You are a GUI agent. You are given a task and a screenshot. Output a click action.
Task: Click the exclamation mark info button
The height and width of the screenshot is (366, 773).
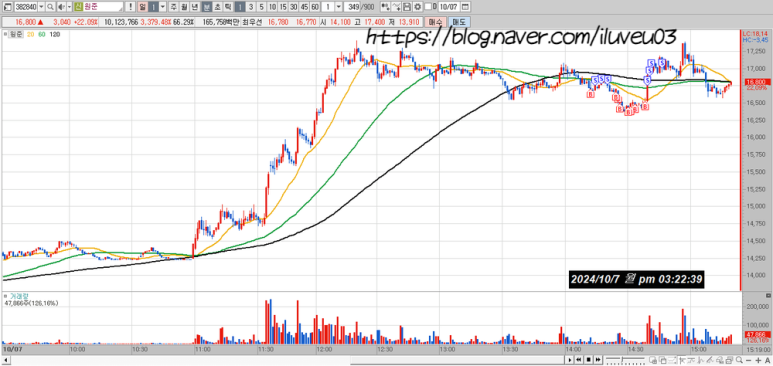click(130, 7)
